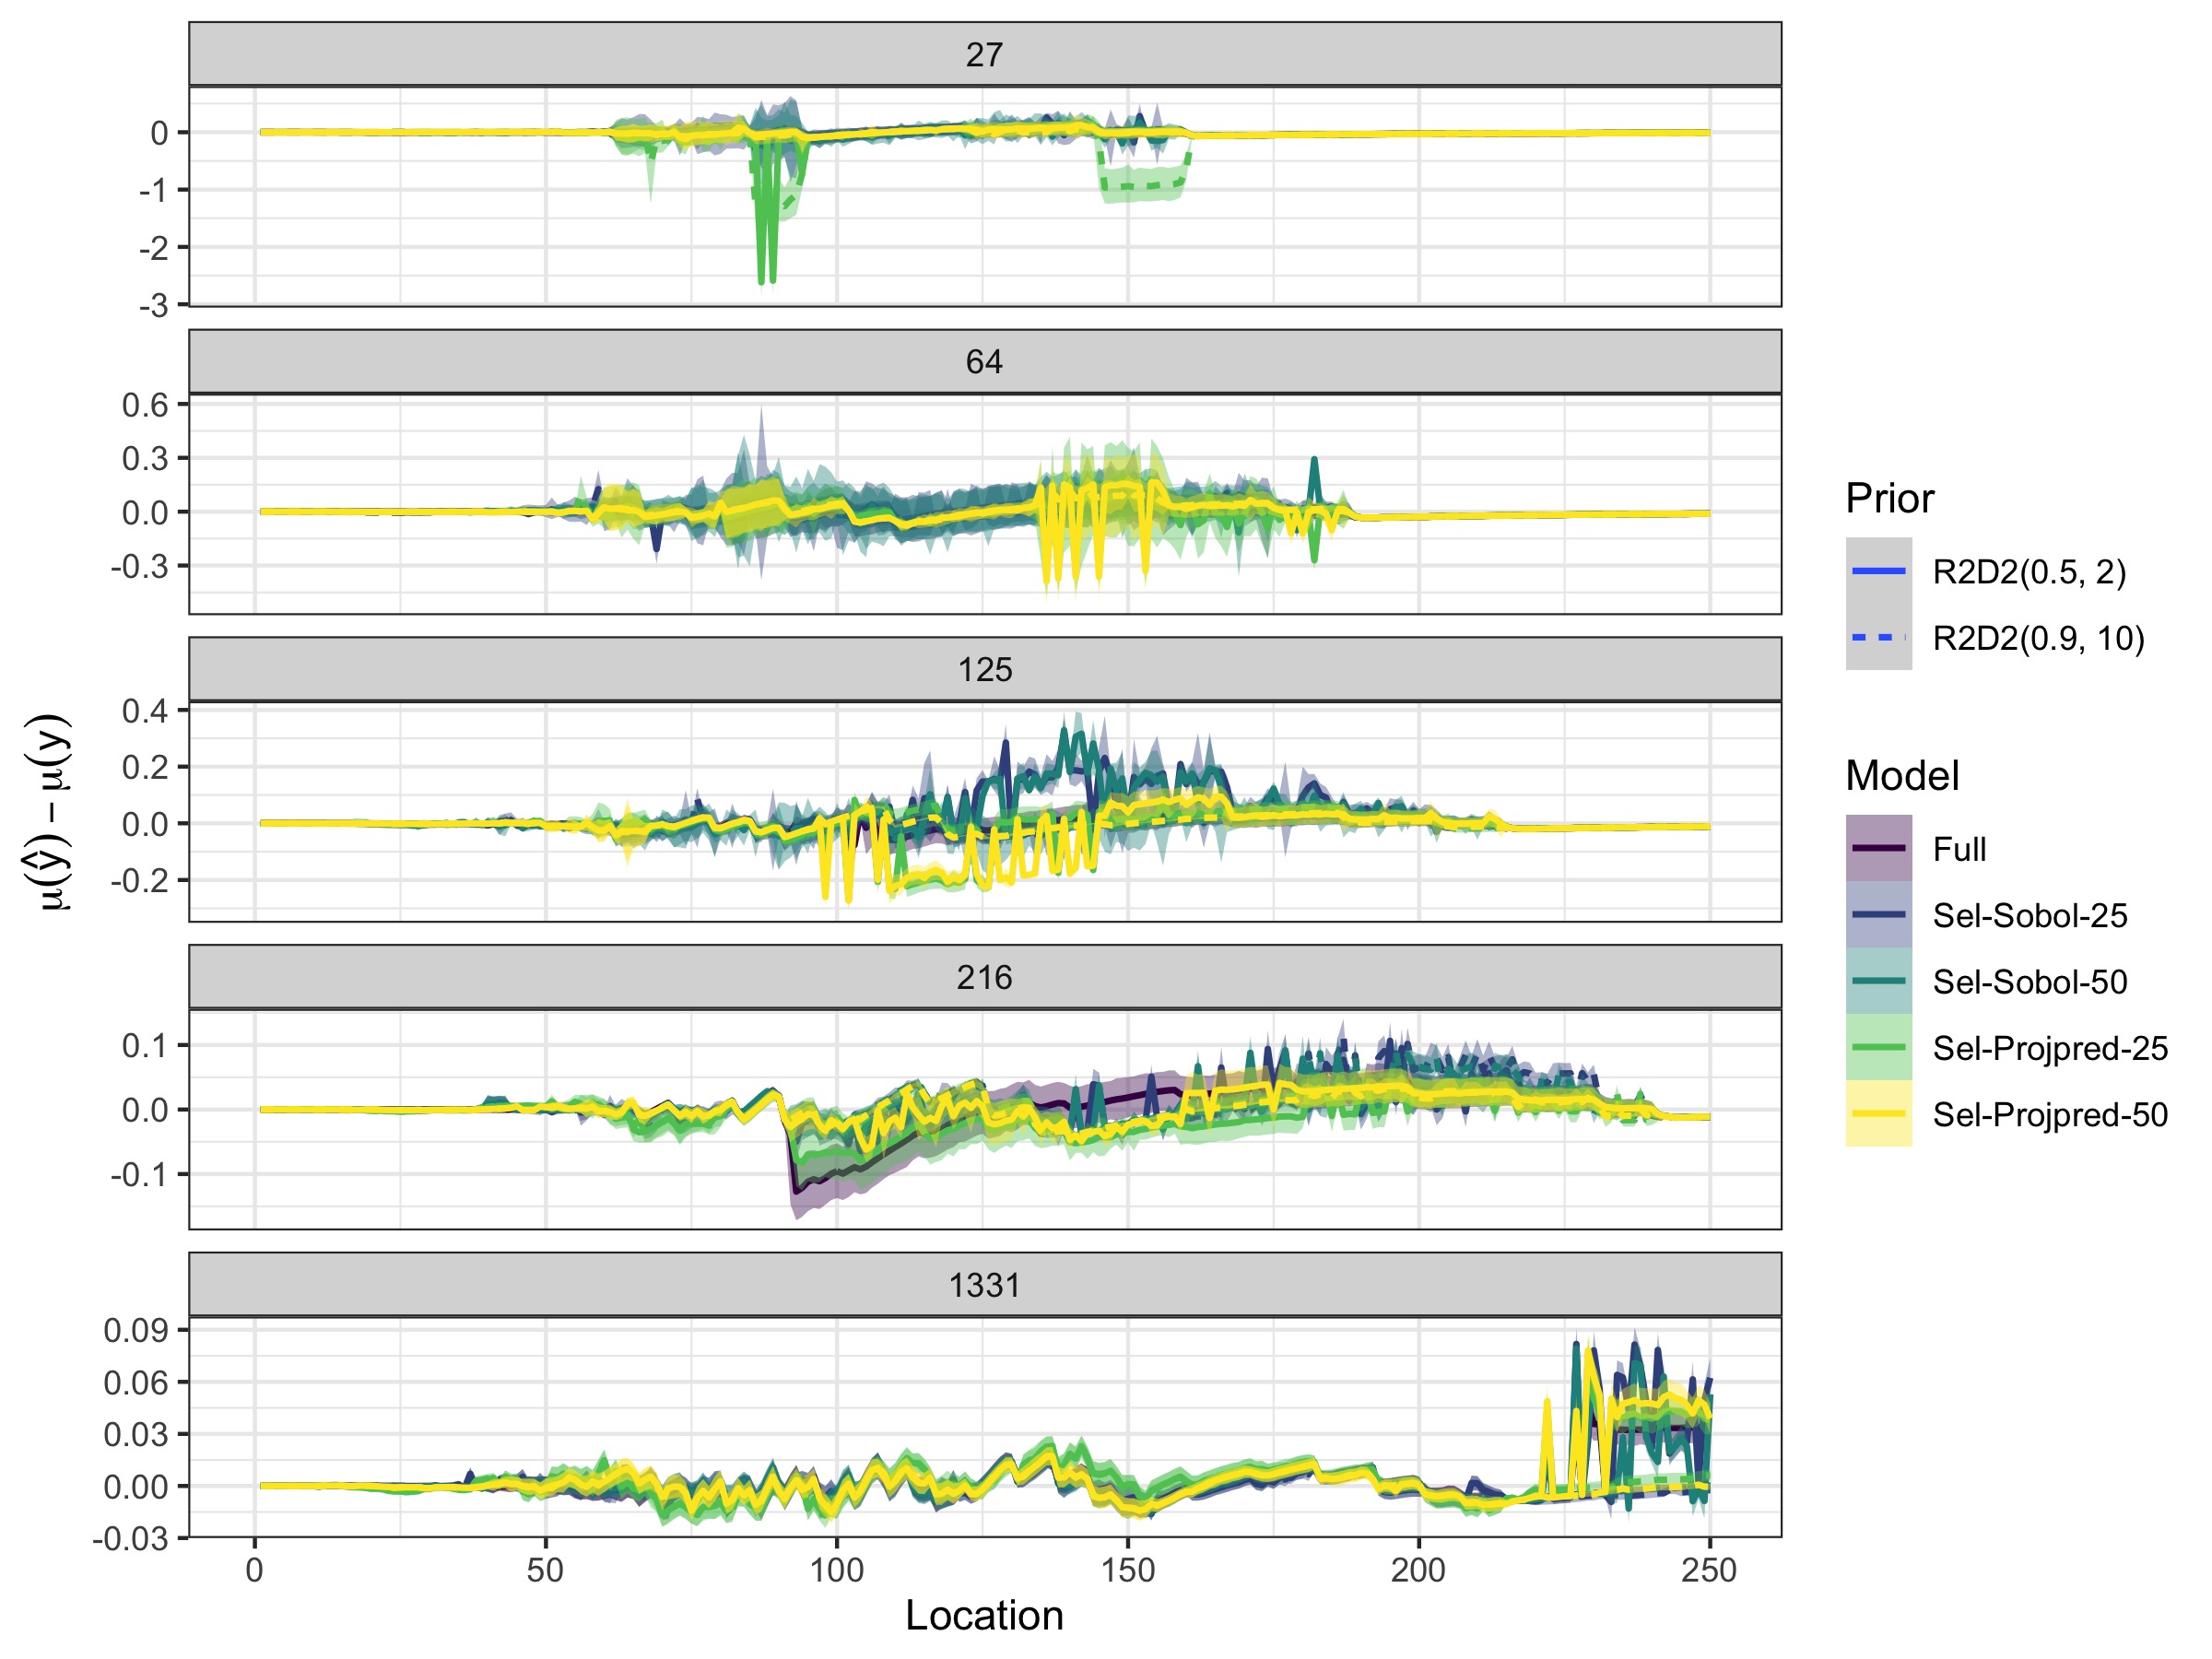Click the -3 y-tick in panel 27

pyautogui.click(x=154, y=305)
